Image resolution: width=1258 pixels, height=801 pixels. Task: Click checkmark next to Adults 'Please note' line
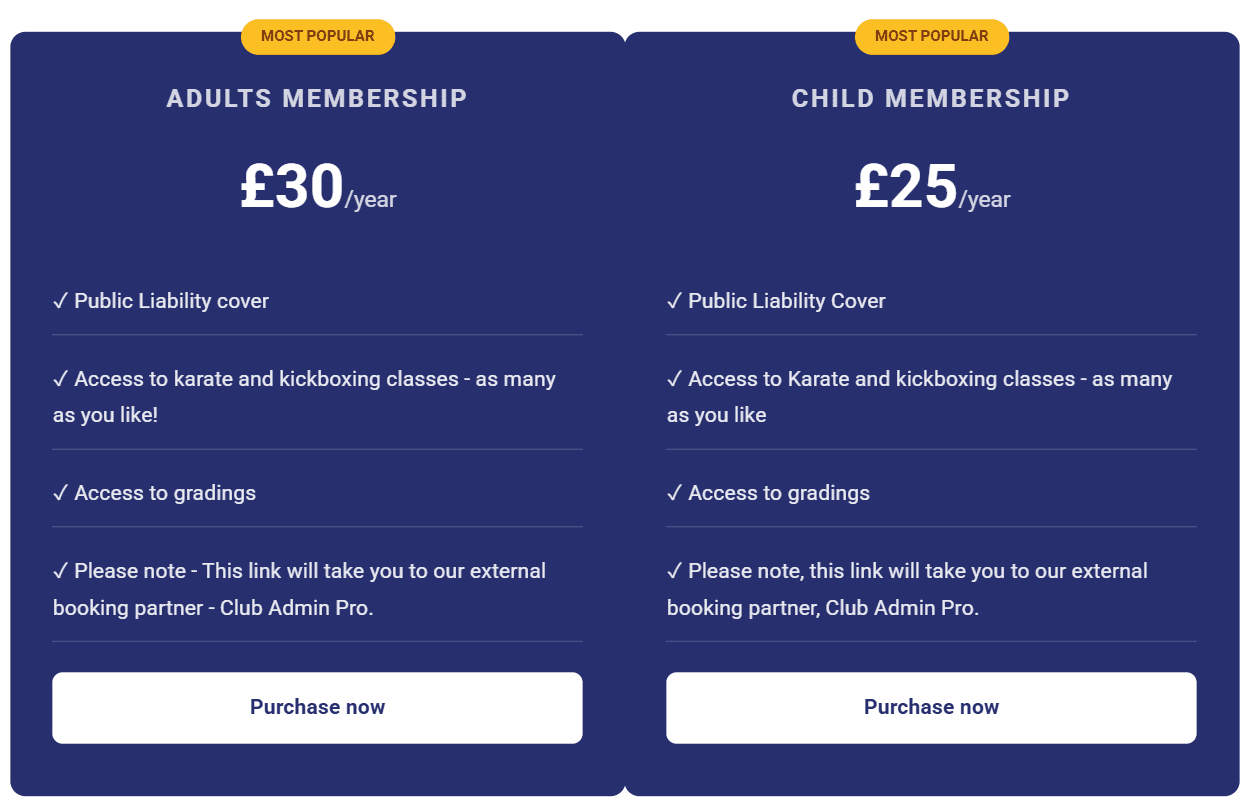click(x=61, y=570)
